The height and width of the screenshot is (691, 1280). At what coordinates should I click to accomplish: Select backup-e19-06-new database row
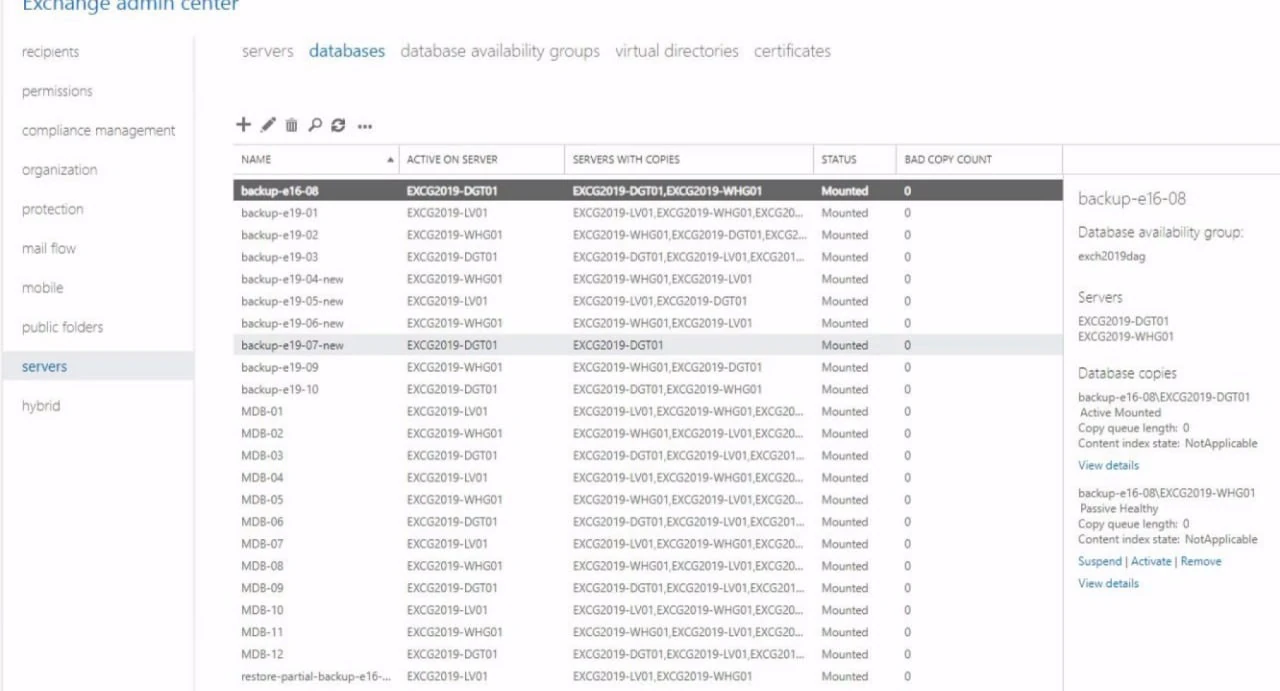point(648,323)
